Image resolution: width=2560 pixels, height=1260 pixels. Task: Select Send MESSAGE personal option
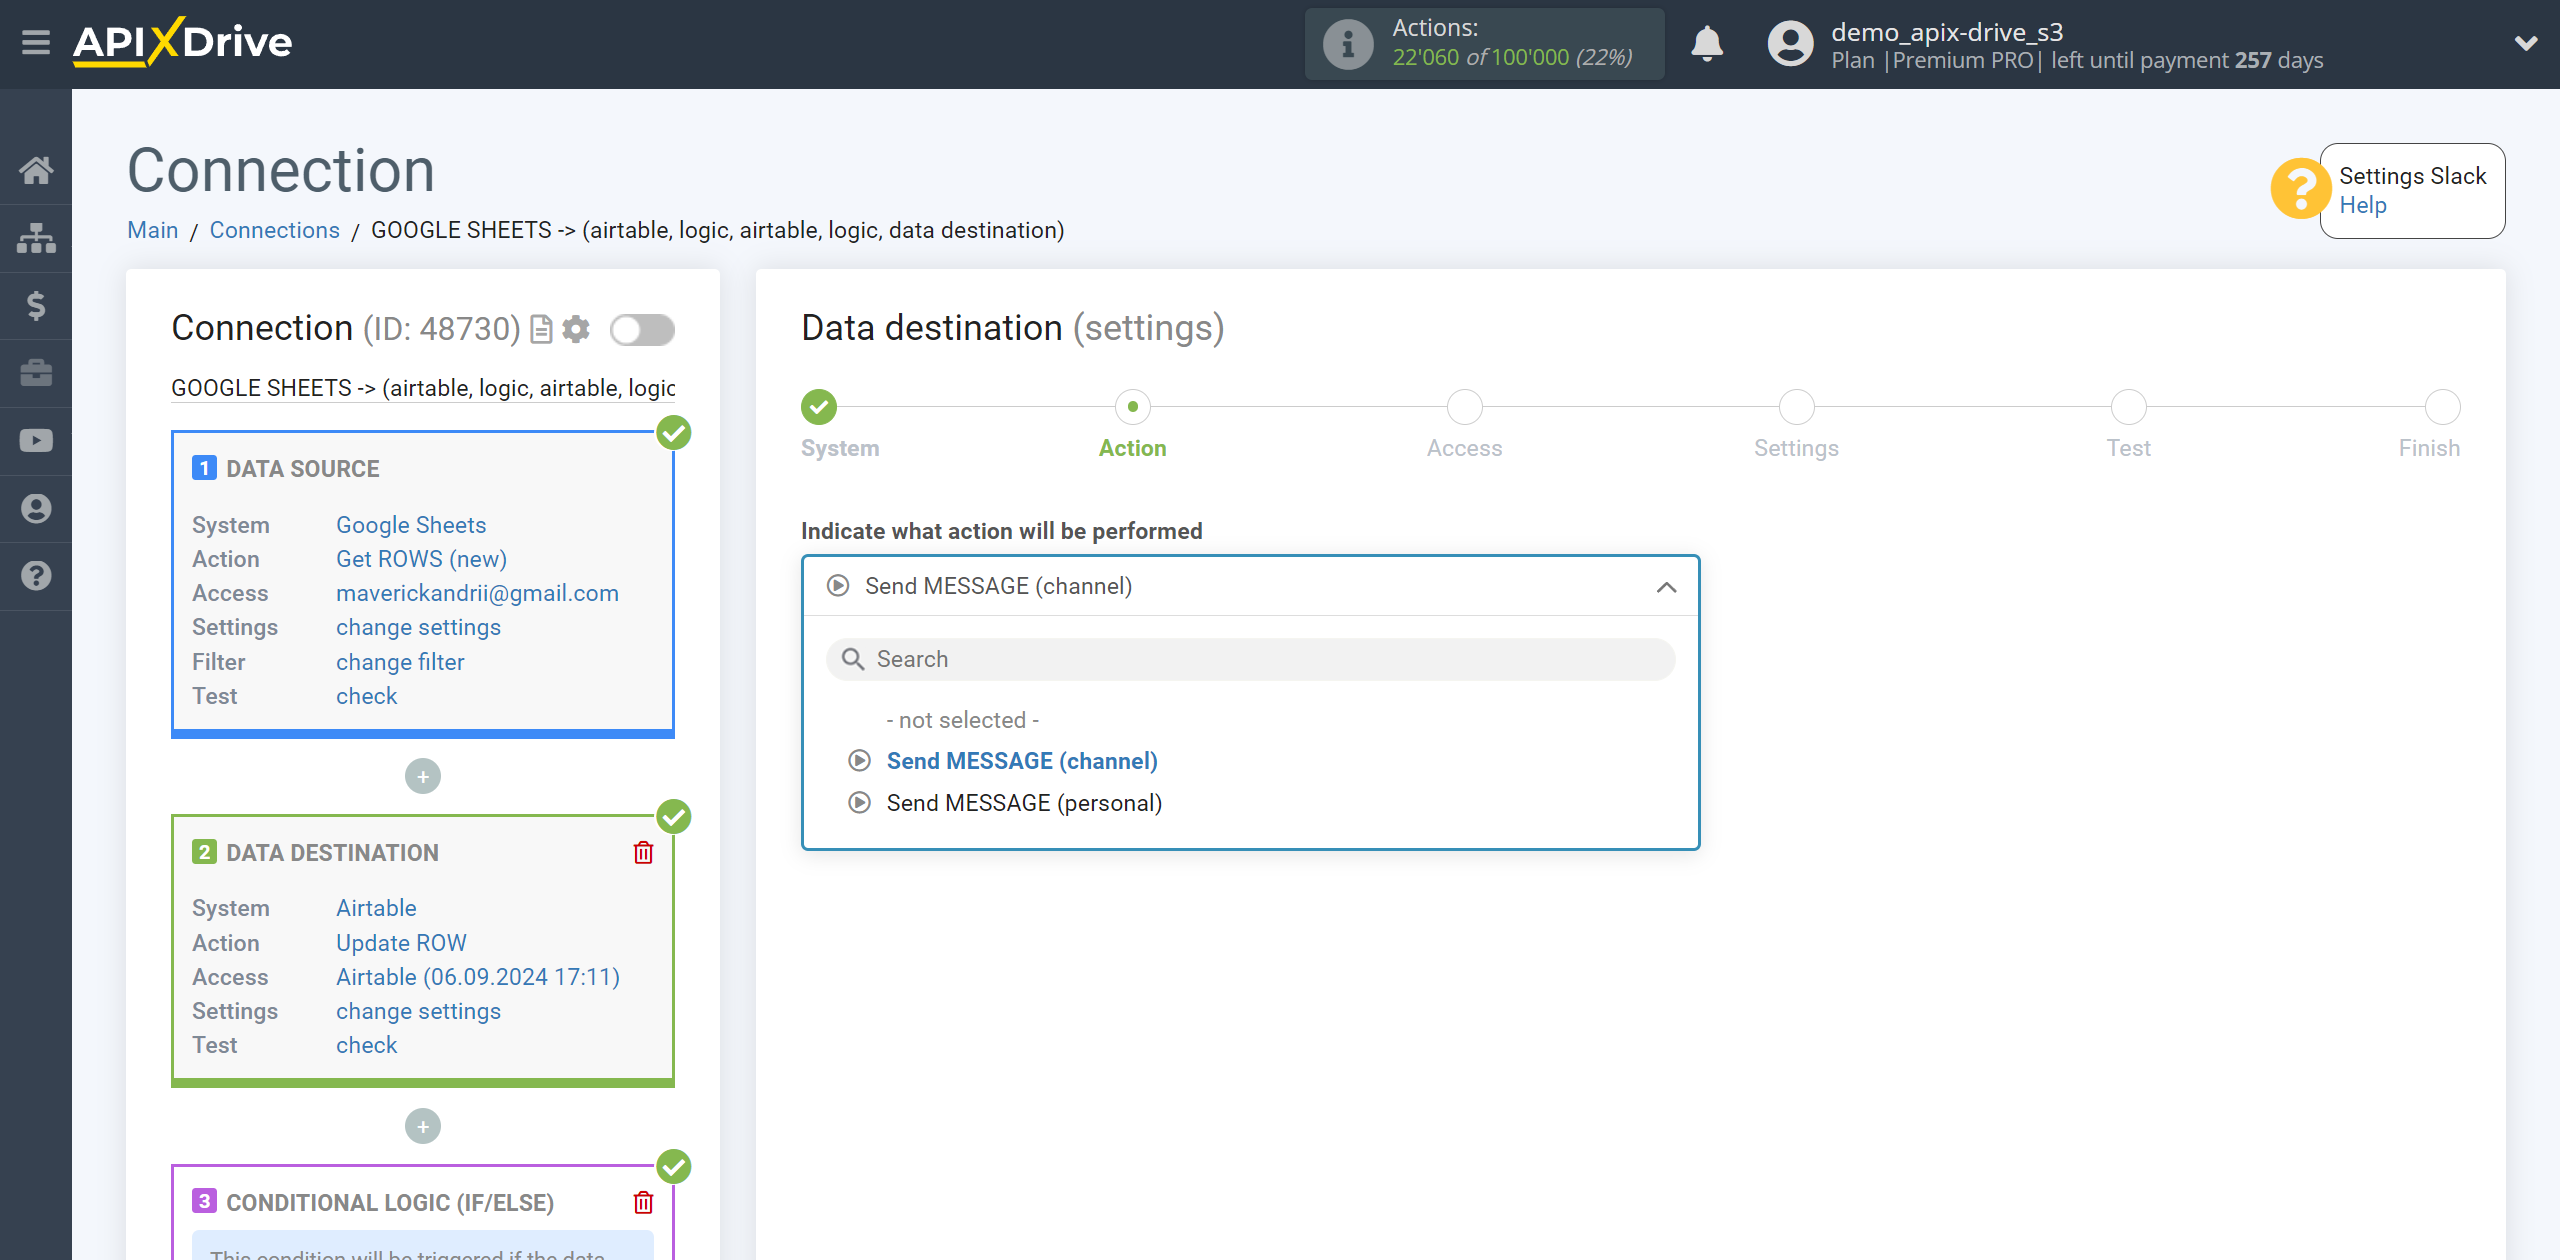click(x=1024, y=801)
